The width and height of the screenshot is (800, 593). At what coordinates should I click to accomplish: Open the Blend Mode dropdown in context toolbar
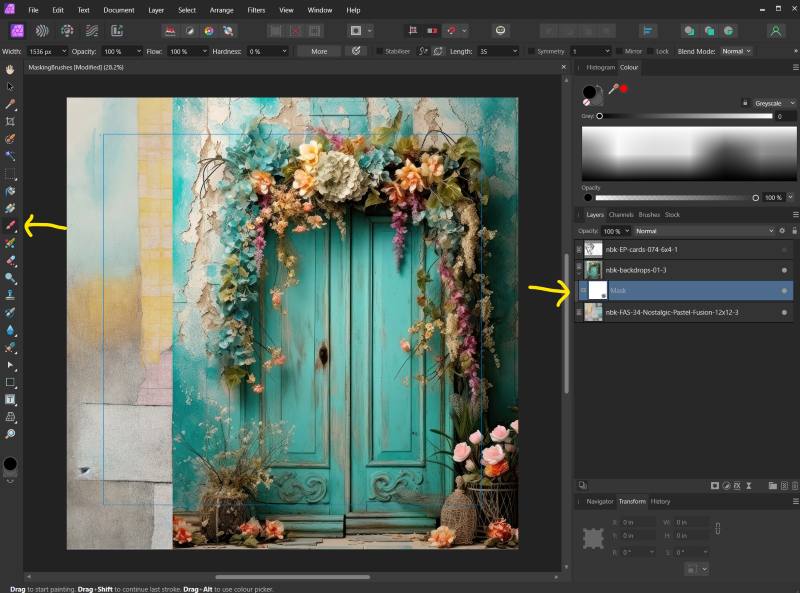point(736,51)
